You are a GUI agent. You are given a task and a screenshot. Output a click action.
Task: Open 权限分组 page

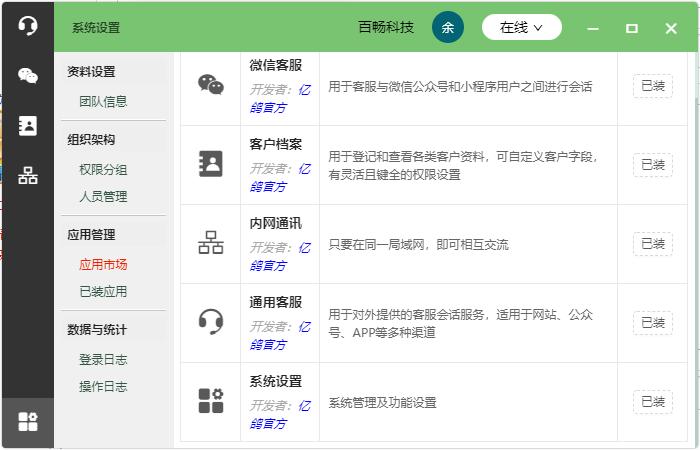pyautogui.click(x=103, y=170)
